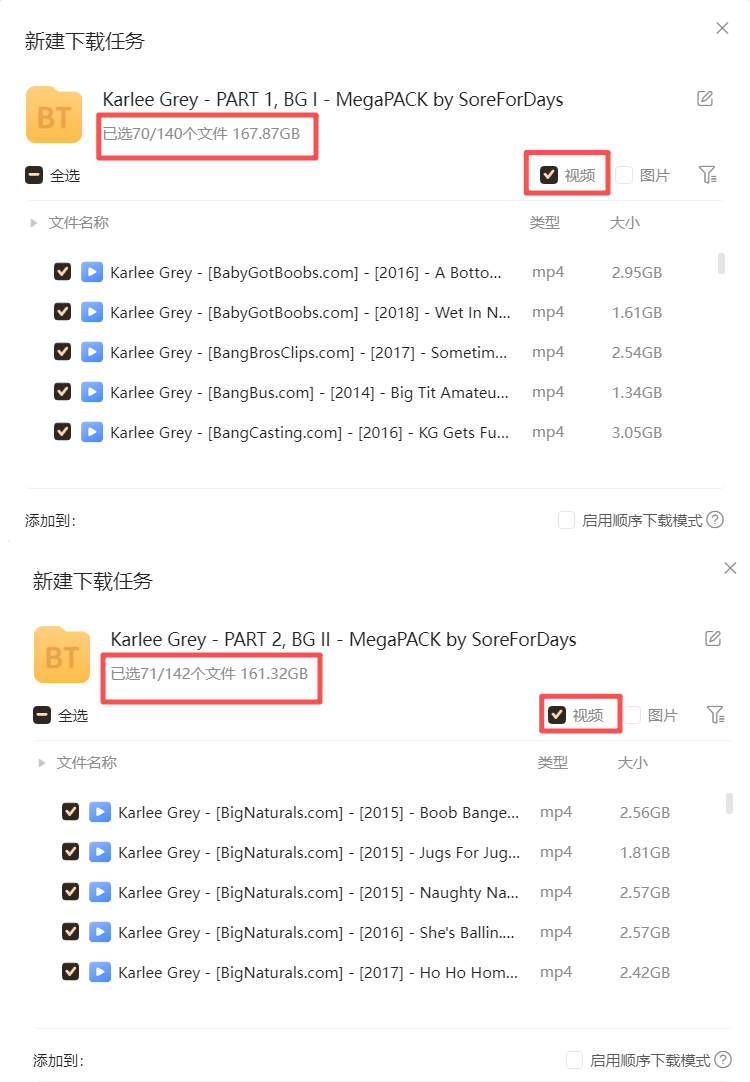Open filter icon in PART 1 dialog
The height and width of the screenshot is (1082, 750).
(x=708, y=175)
